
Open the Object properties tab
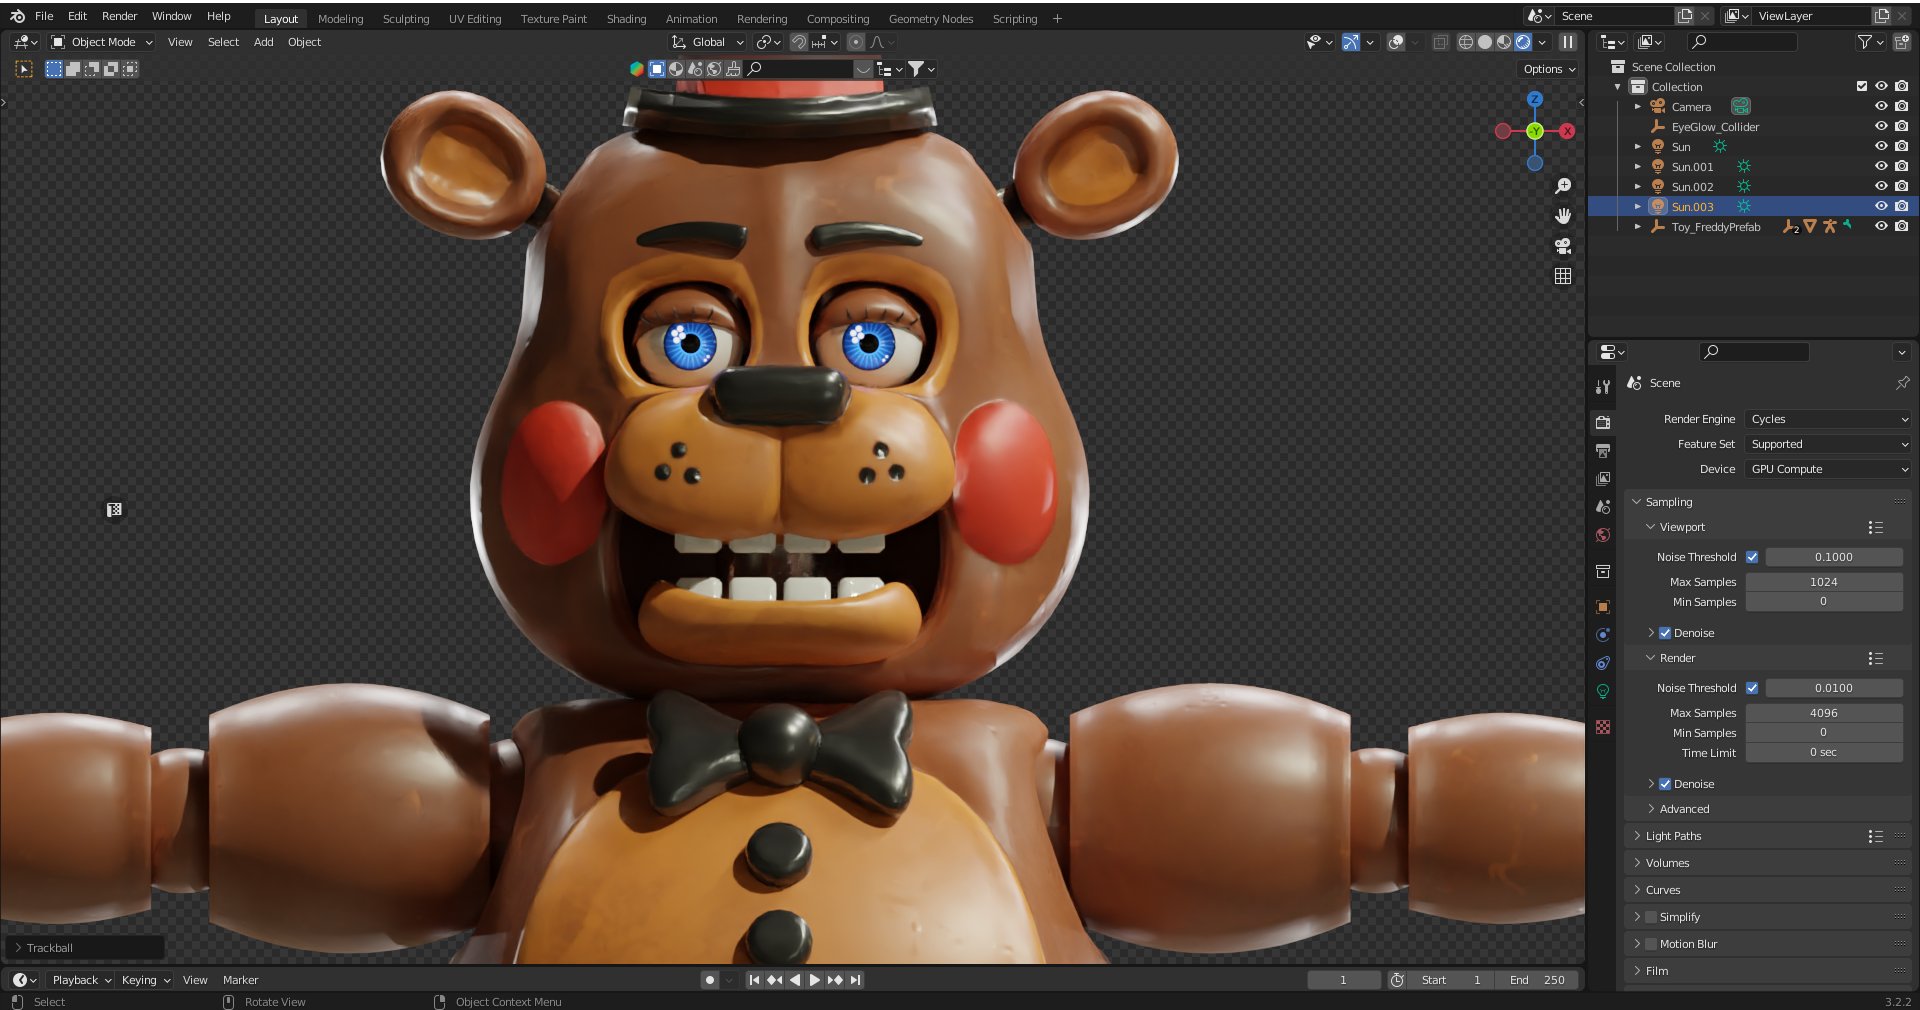1603,607
